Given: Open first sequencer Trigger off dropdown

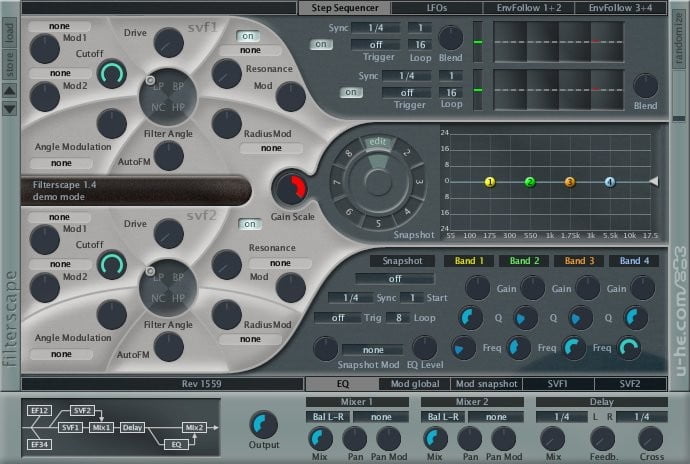Looking at the screenshot, I should [x=376, y=44].
